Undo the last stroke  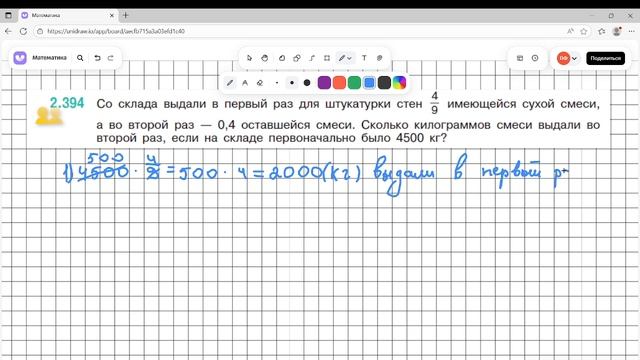point(97,58)
